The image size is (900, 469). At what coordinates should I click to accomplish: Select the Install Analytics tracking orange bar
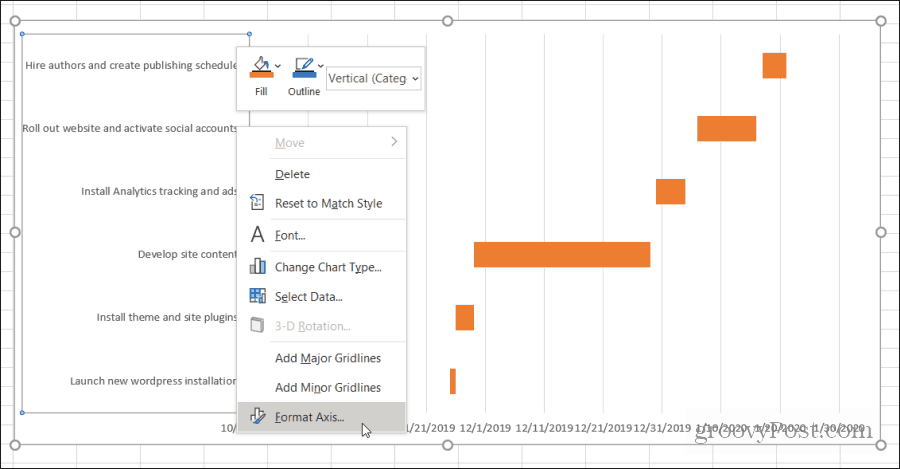pyautogui.click(x=670, y=192)
